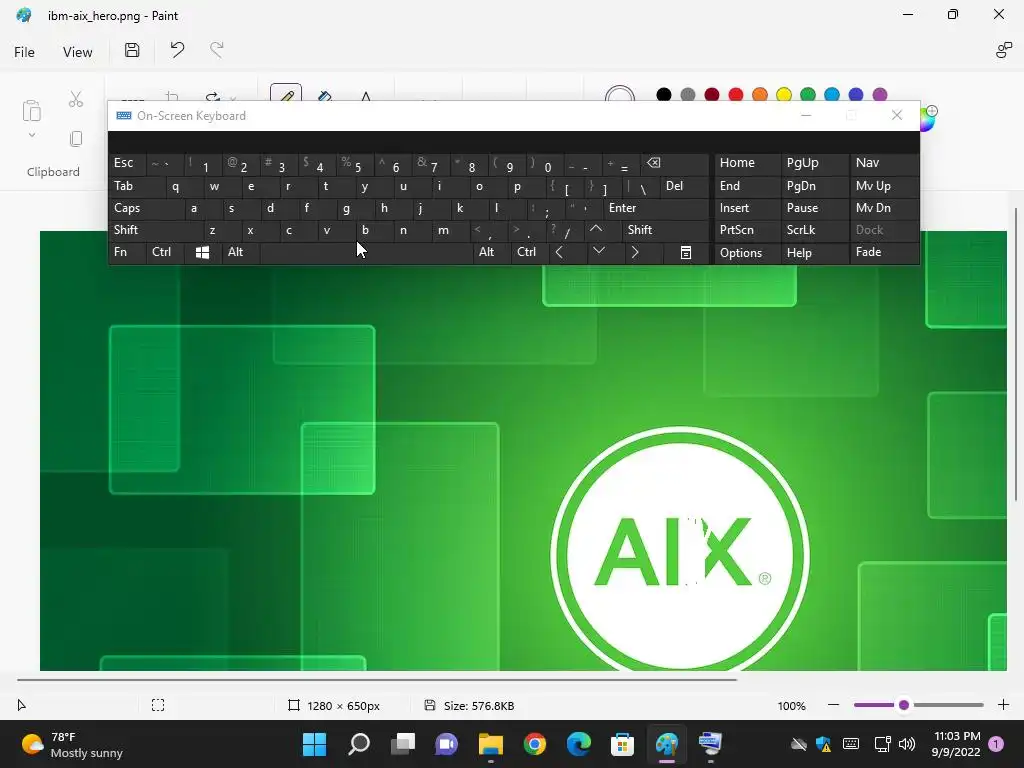Open the View menu

[x=77, y=52]
